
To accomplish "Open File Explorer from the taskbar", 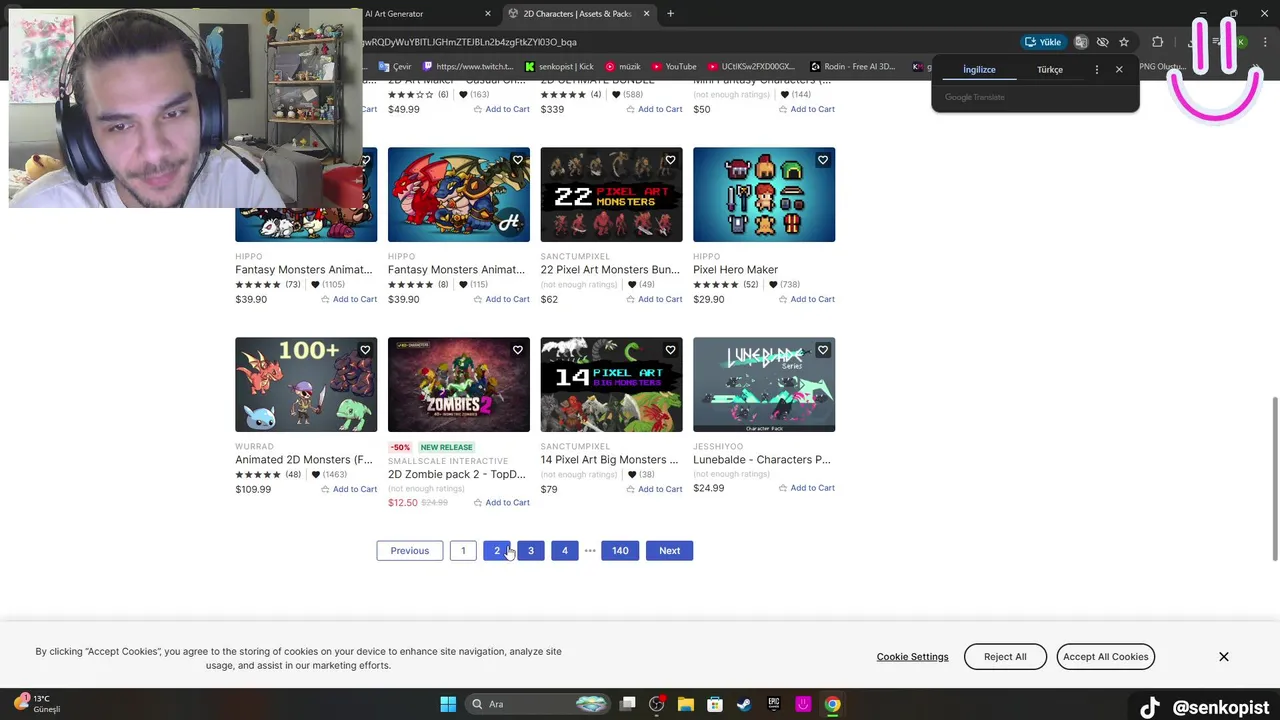I will pyautogui.click(x=686, y=704).
